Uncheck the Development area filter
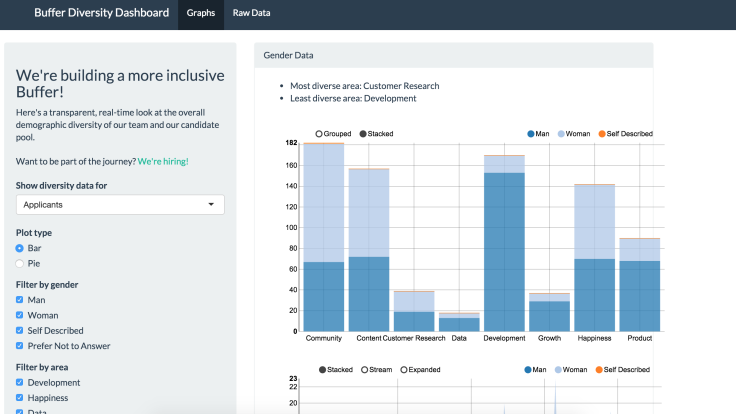This screenshot has width=736, height=414. tap(19, 382)
